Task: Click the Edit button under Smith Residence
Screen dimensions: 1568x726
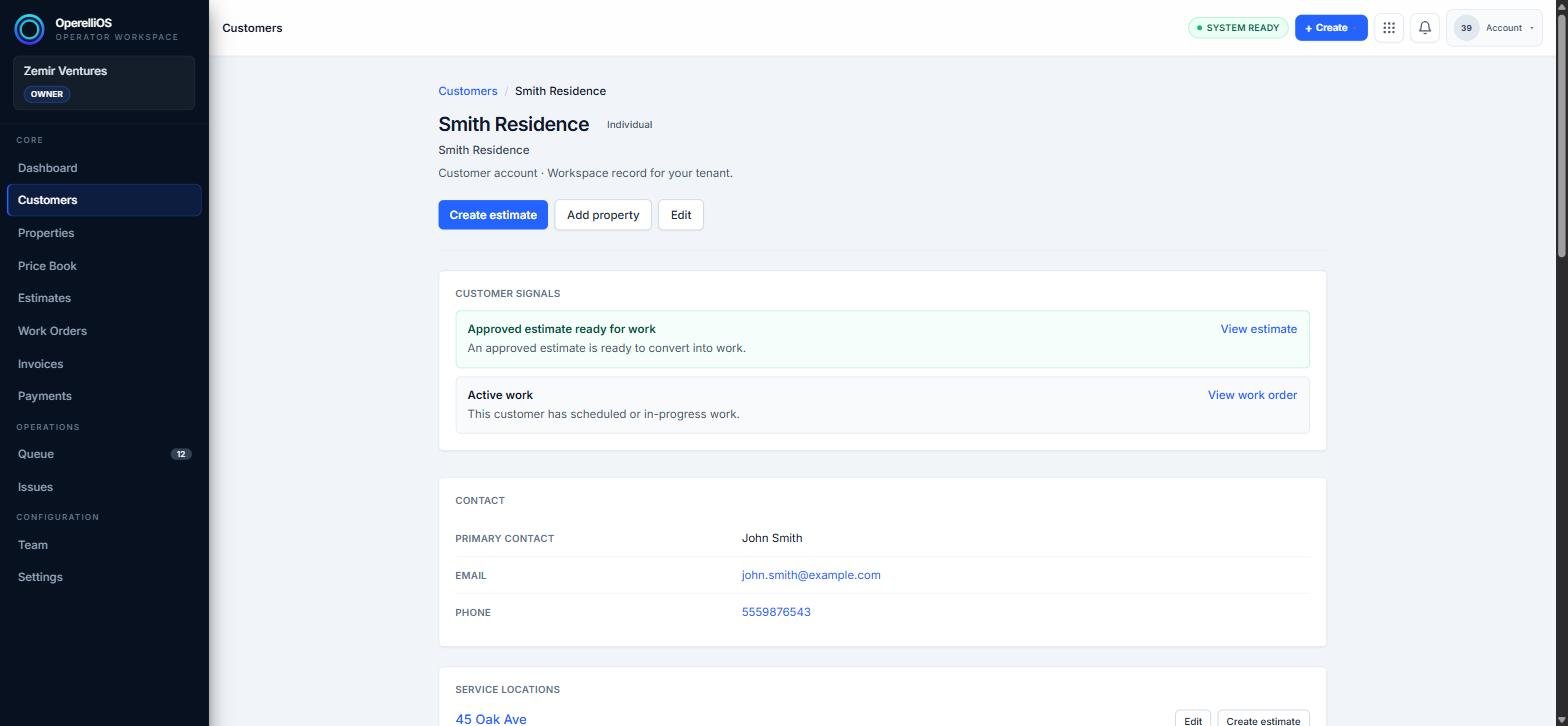Action: (681, 215)
